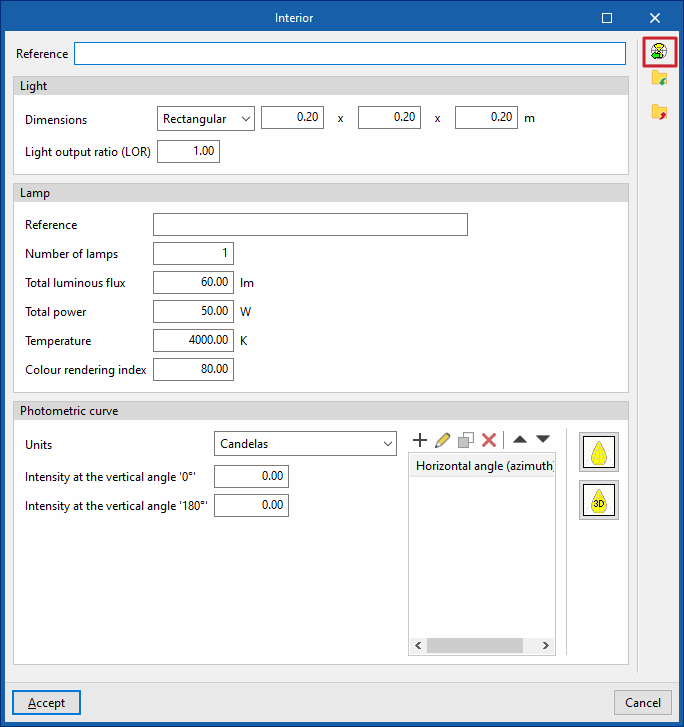Edit the Colour rendering index field
This screenshot has width=684, height=727.
point(193,369)
